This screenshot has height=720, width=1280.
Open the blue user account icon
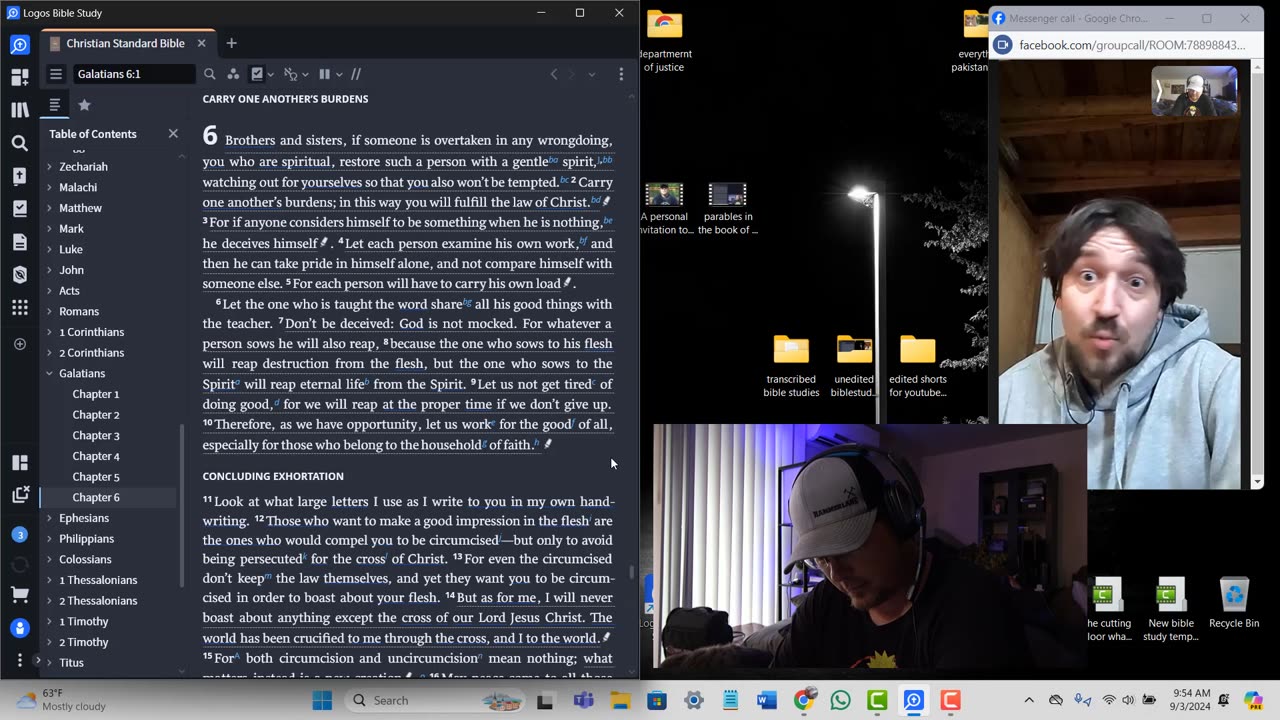click(20, 628)
